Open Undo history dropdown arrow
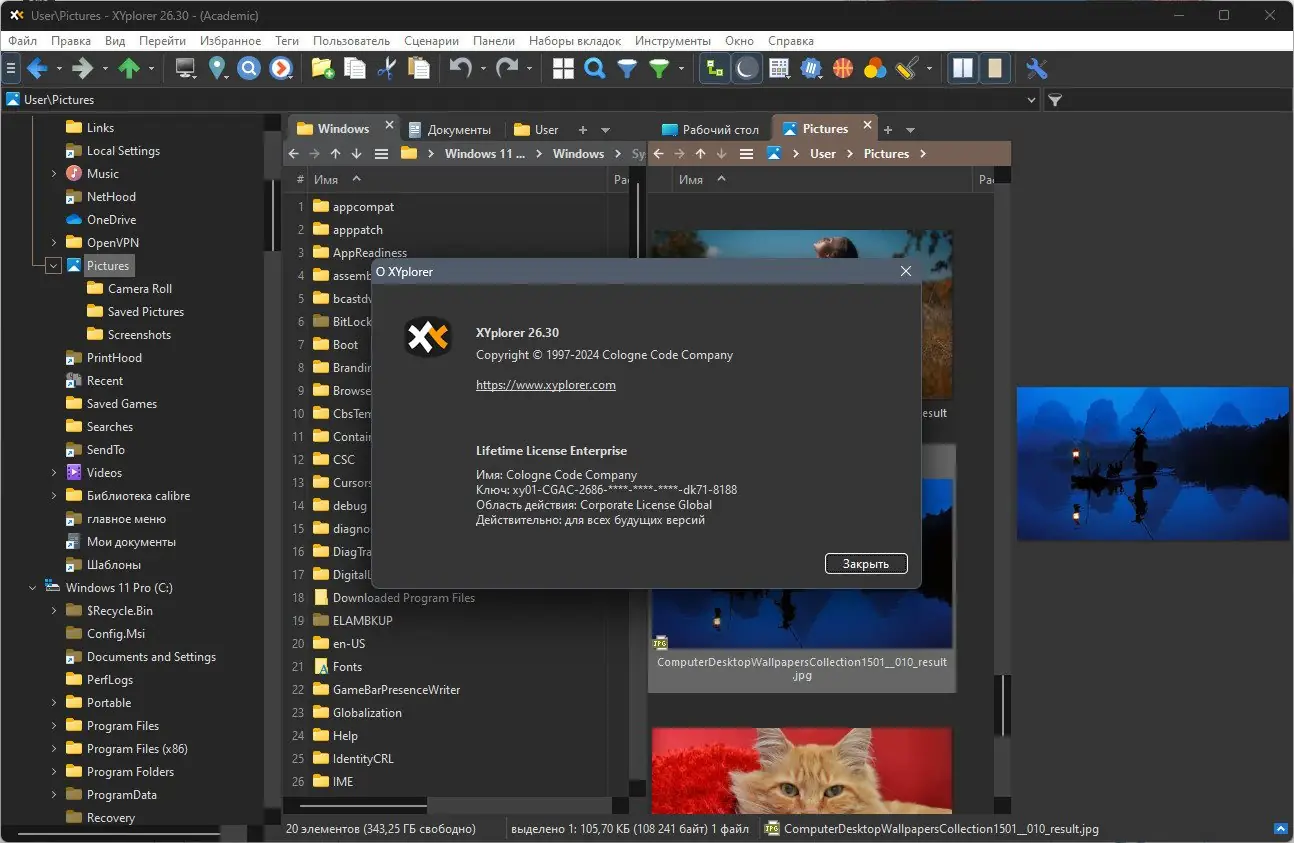The width and height of the screenshot is (1294, 843). [483, 69]
